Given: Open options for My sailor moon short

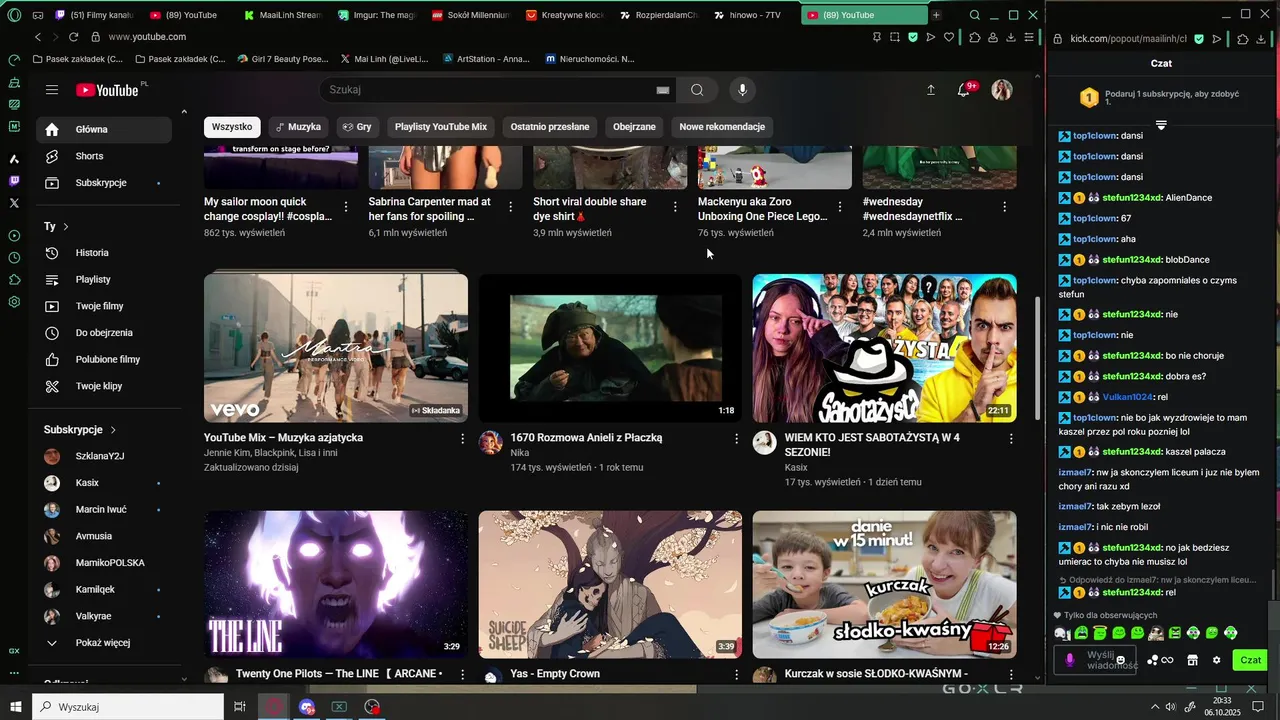Looking at the screenshot, I should [346, 206].
